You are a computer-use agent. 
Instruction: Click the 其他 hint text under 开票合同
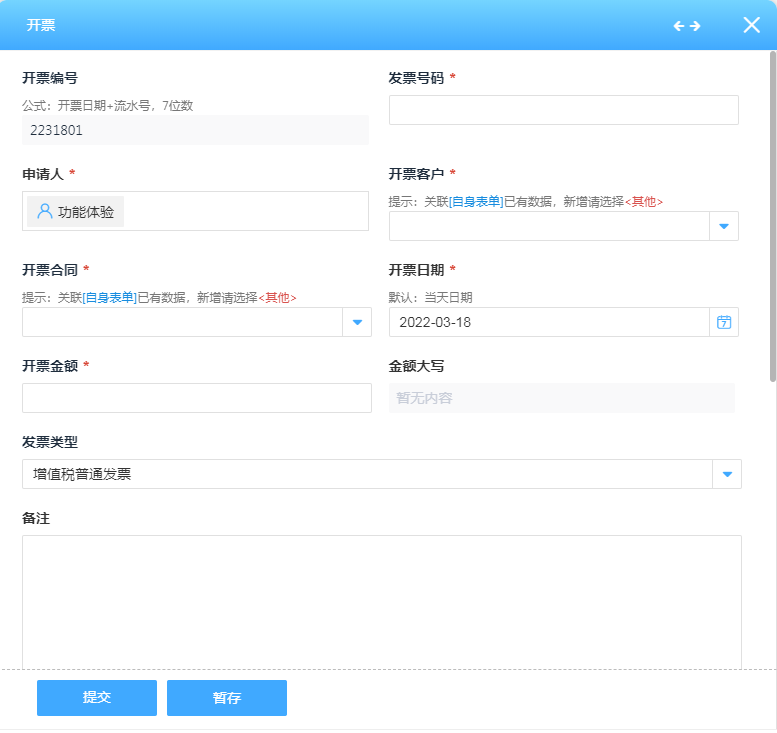coord(277,298)
